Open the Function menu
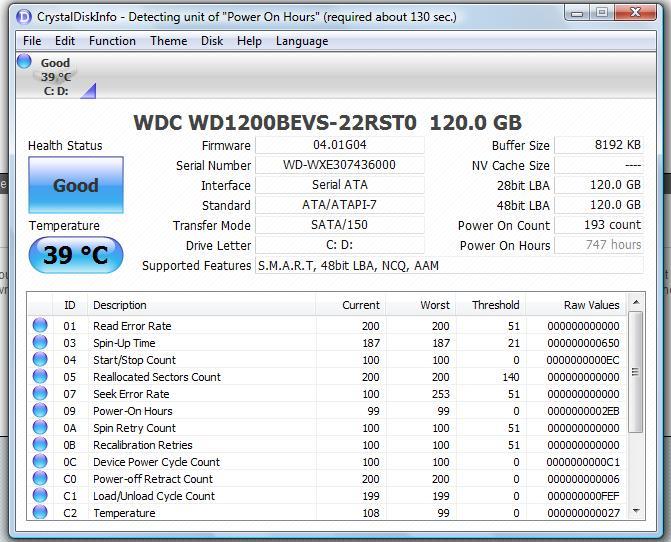This screenshot has width=671, height=542. [112, 41]
